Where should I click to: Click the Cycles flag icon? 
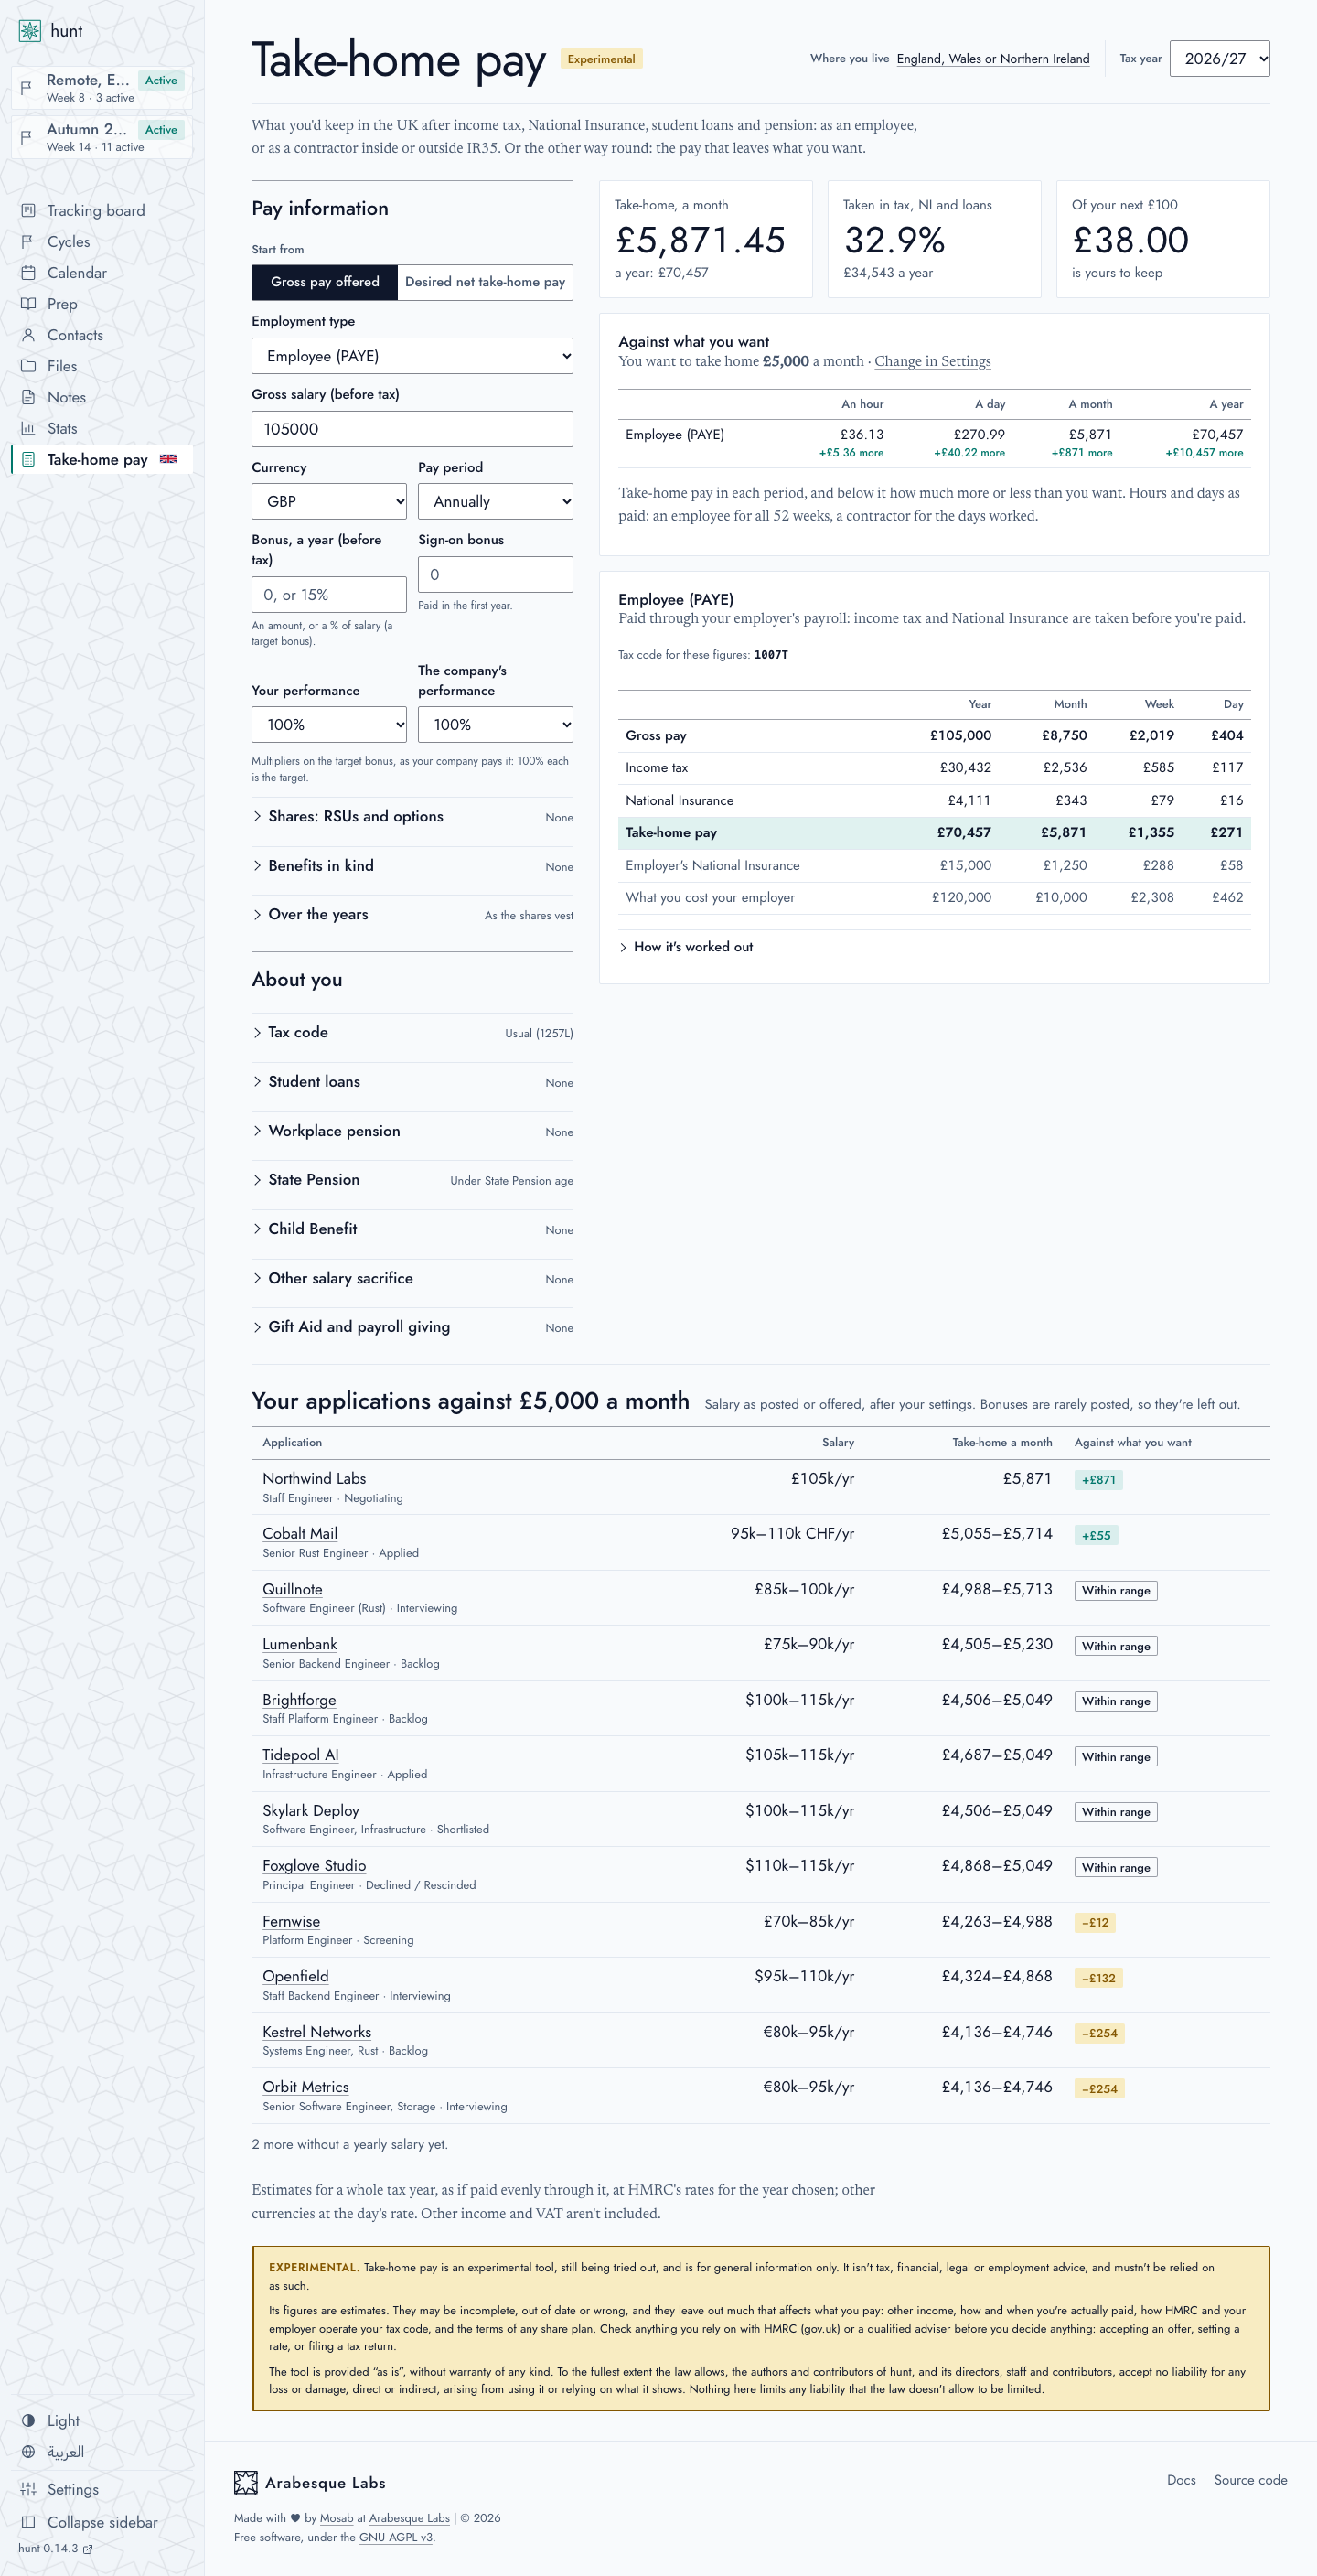coord(28,241)
